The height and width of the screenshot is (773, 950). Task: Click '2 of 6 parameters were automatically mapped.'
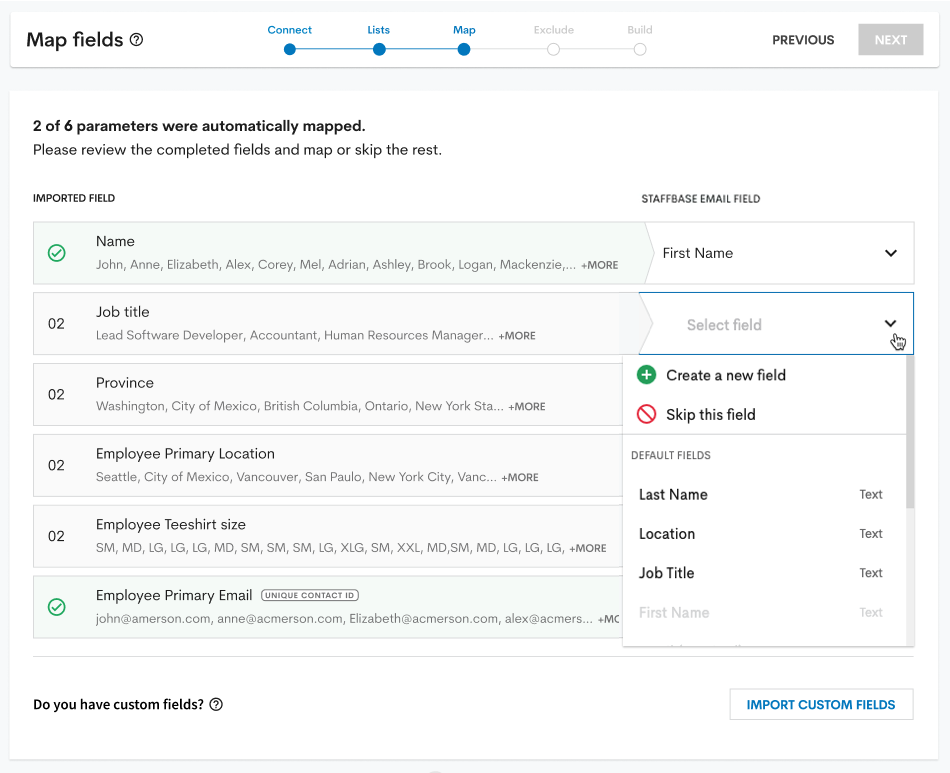coord(199,126)
